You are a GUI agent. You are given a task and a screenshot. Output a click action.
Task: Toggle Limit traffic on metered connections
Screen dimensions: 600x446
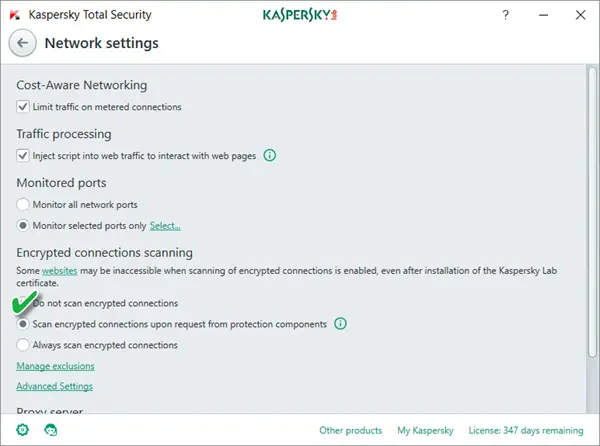pos(23,107)
